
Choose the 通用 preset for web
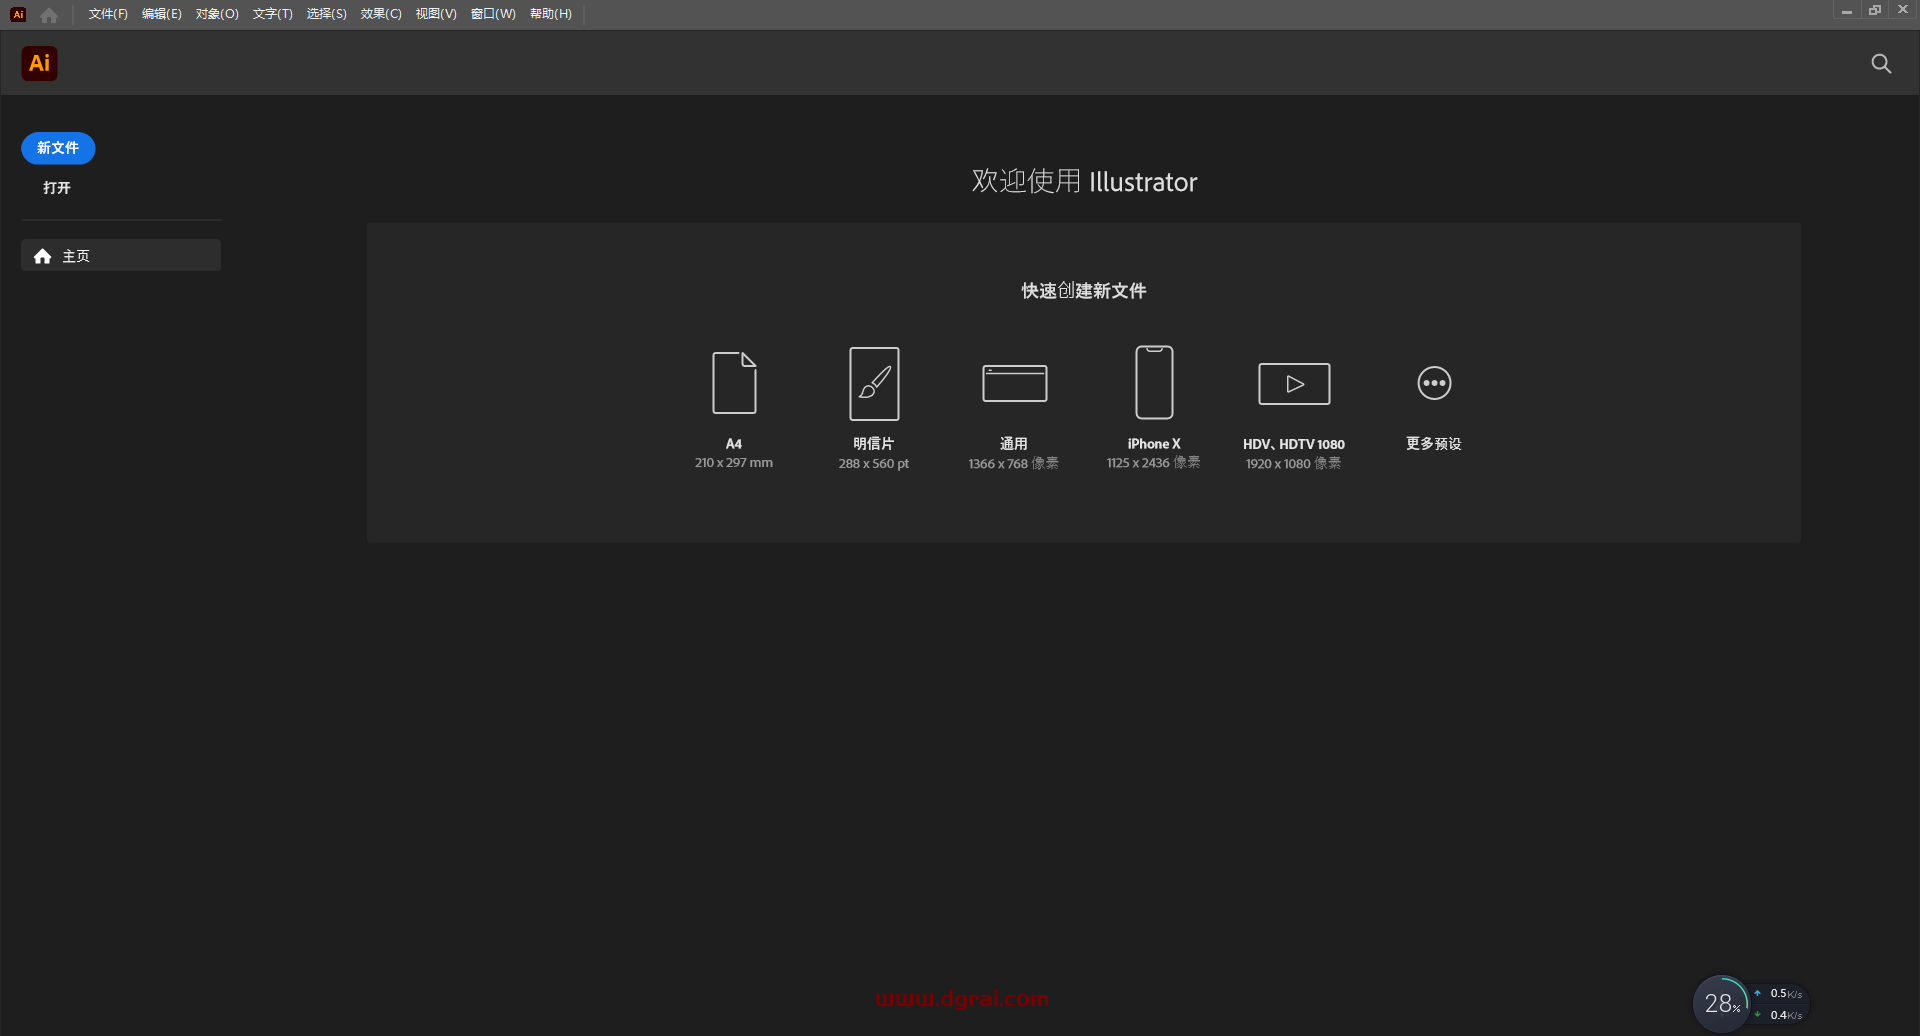(x=1013, y=404)
